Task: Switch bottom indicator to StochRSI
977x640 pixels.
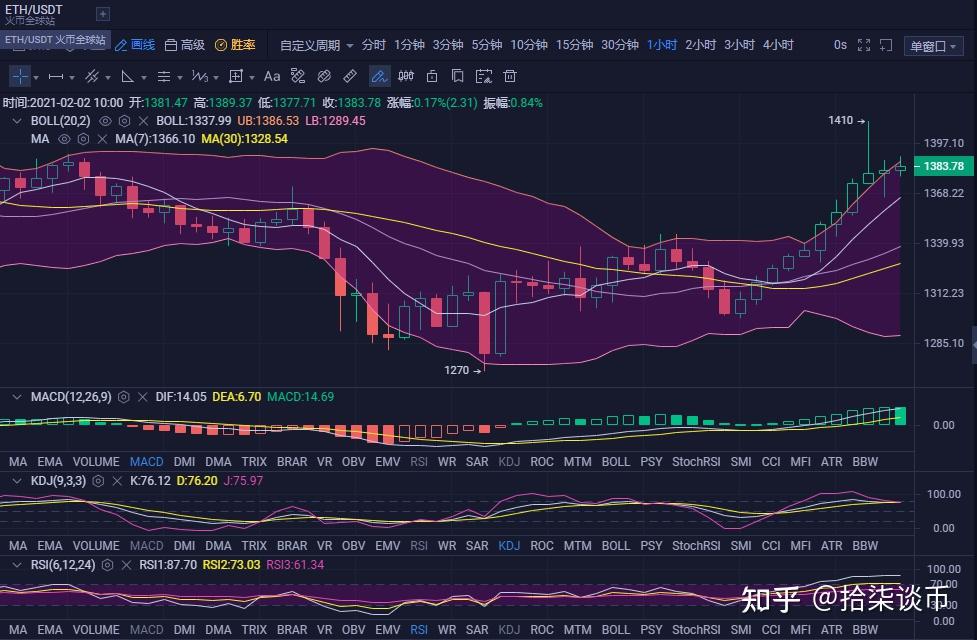Action: pos(696,627)
